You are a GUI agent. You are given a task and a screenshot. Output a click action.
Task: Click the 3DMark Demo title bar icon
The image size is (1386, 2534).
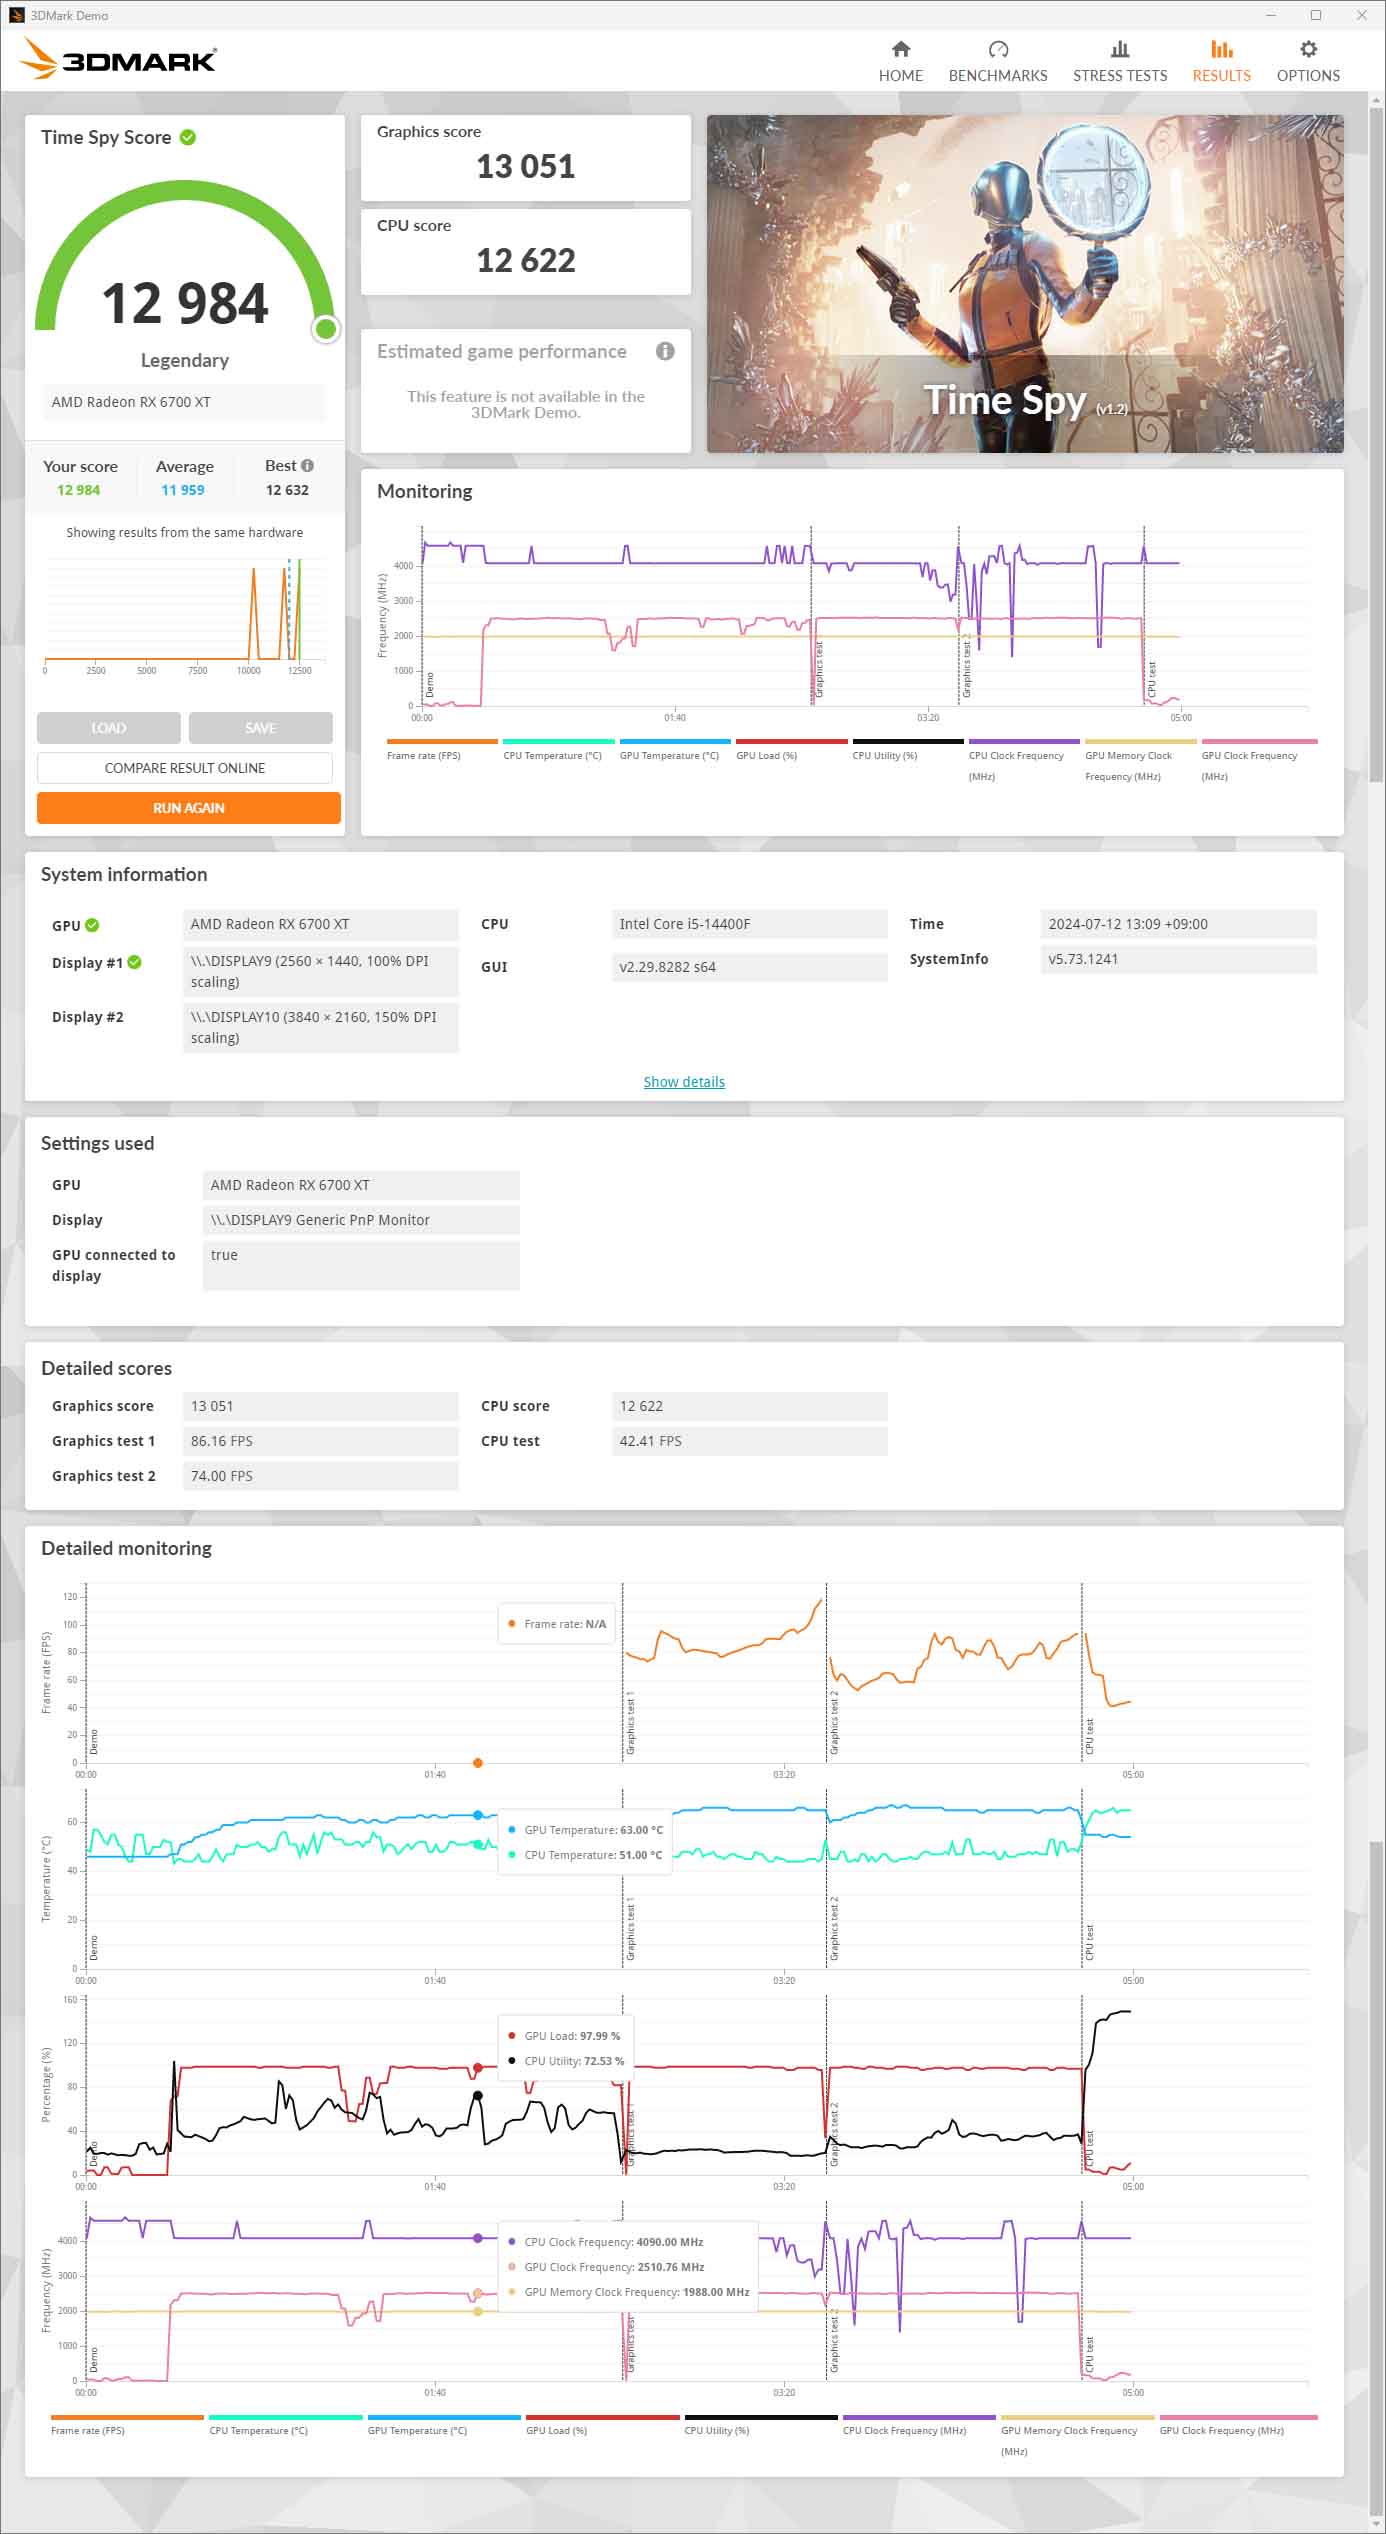[x=16, y=15]
